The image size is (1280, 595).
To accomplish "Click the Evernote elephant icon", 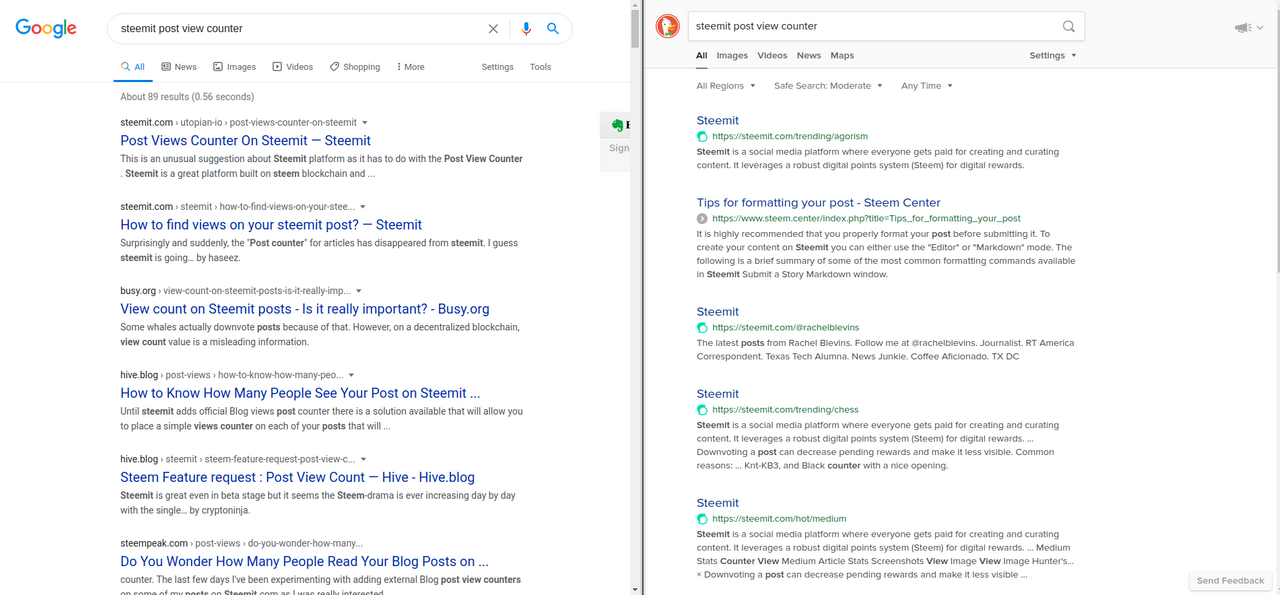I will pos(619,126).
